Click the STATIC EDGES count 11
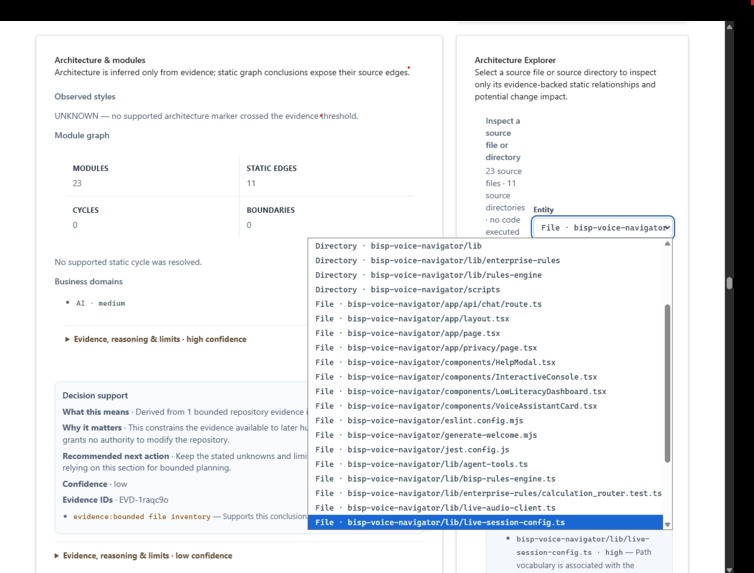Image resolution: width=754 pixels, height=573 pixels. (251, 183)
